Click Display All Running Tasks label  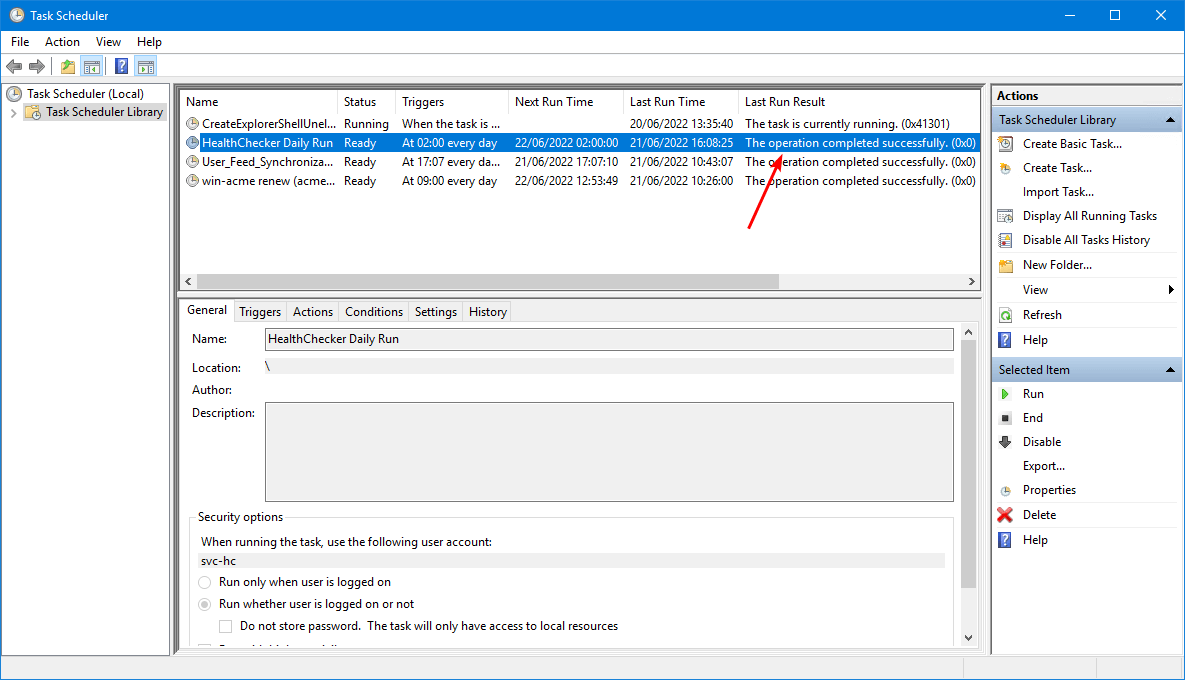coord(1090,216)
